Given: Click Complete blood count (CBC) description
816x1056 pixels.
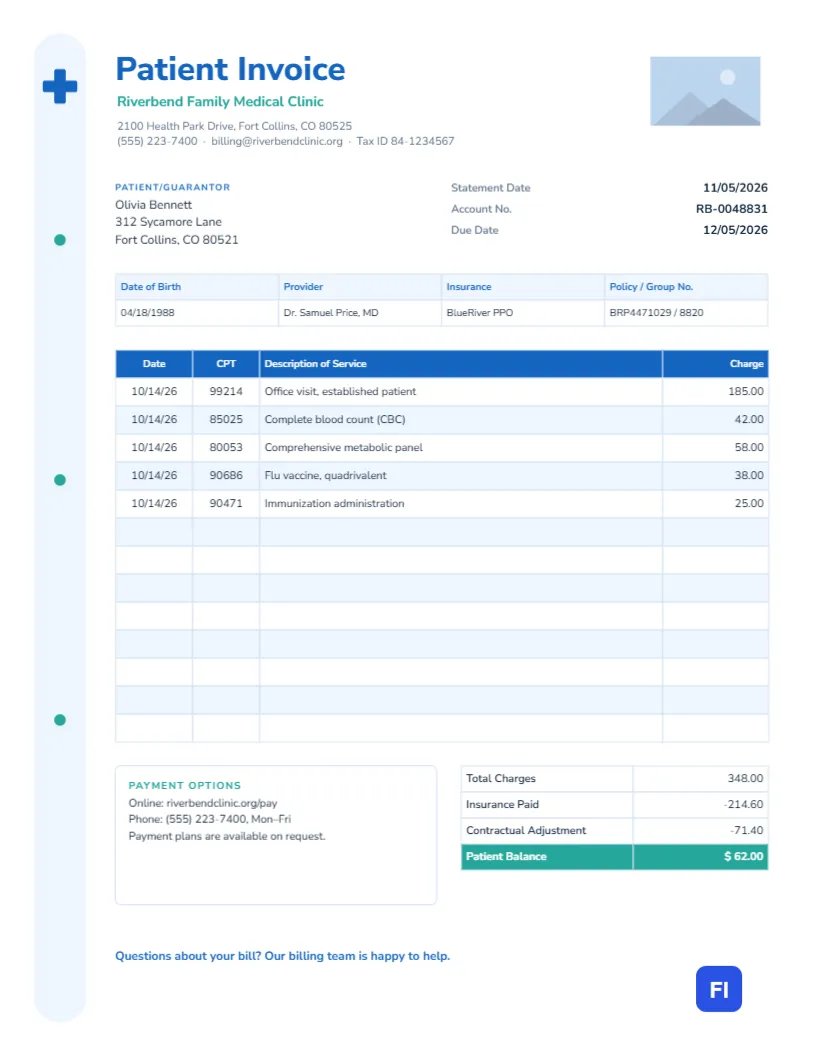Looking at the screenshot, I should point(335,420).
